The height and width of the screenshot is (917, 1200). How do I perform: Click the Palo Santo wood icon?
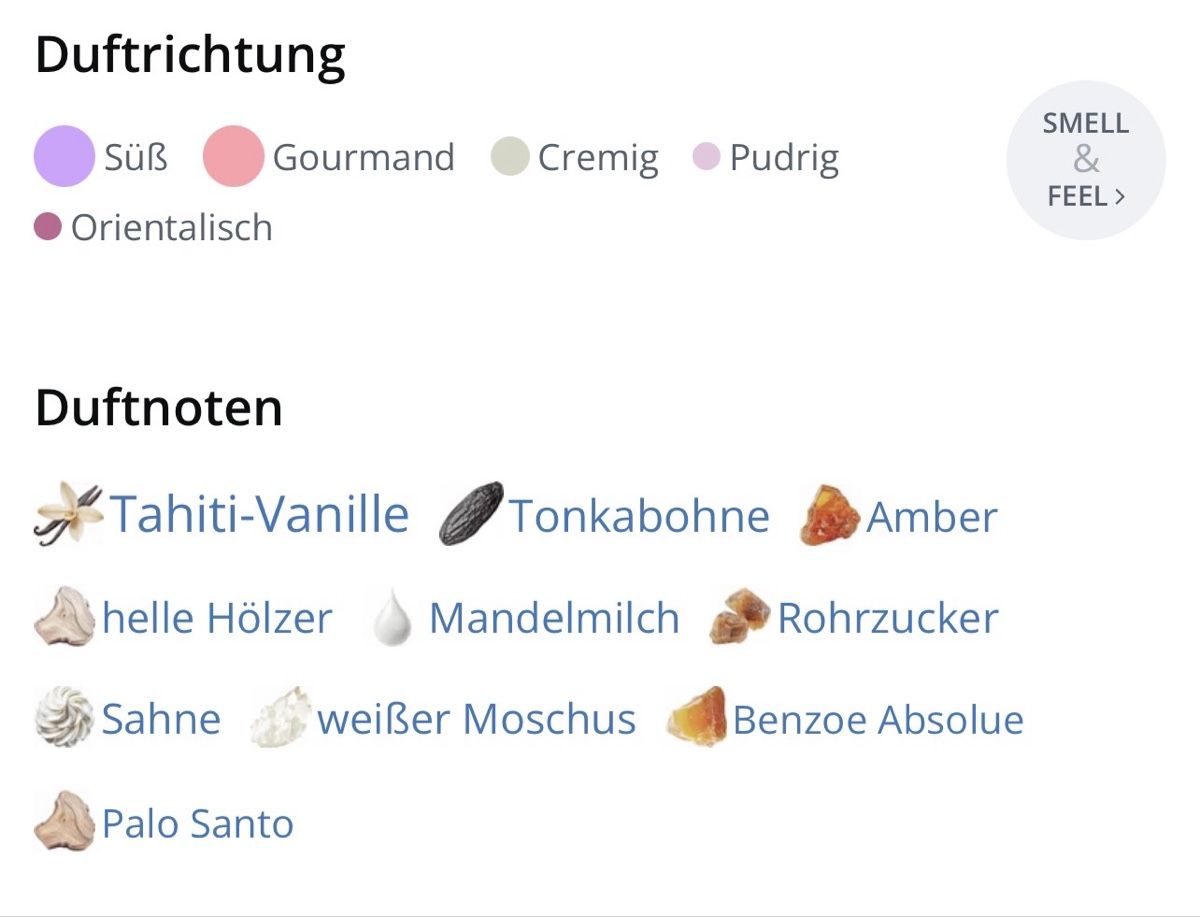(x=64, y=821)
